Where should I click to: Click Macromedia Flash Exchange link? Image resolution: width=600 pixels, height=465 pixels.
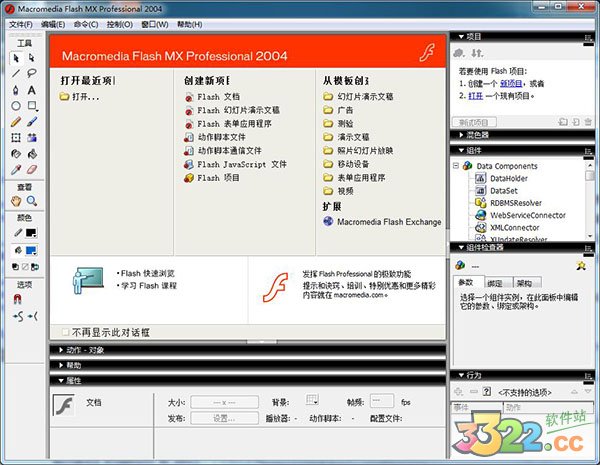tap(388, 222)
